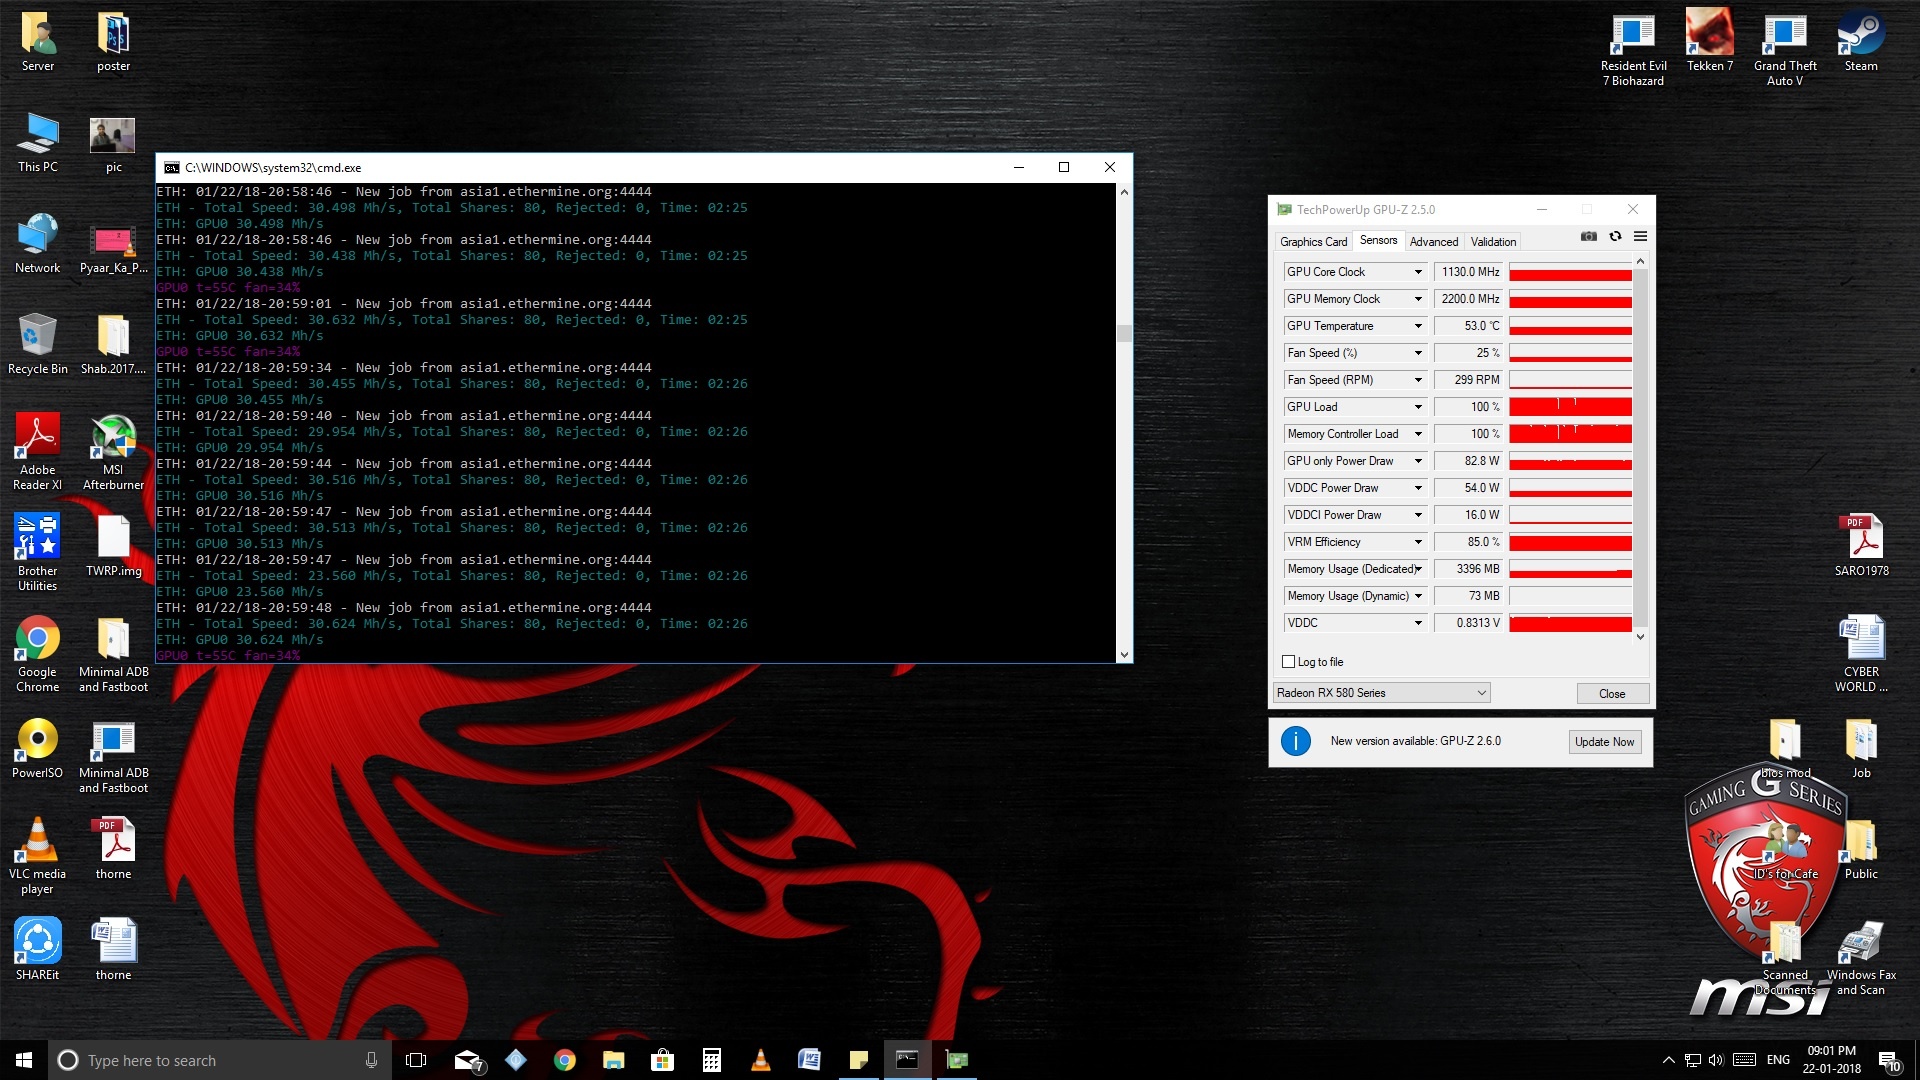Switch to Graphics Card tab
The height and width of the screenshot is (1080, 1920).
coord(1313,242)
